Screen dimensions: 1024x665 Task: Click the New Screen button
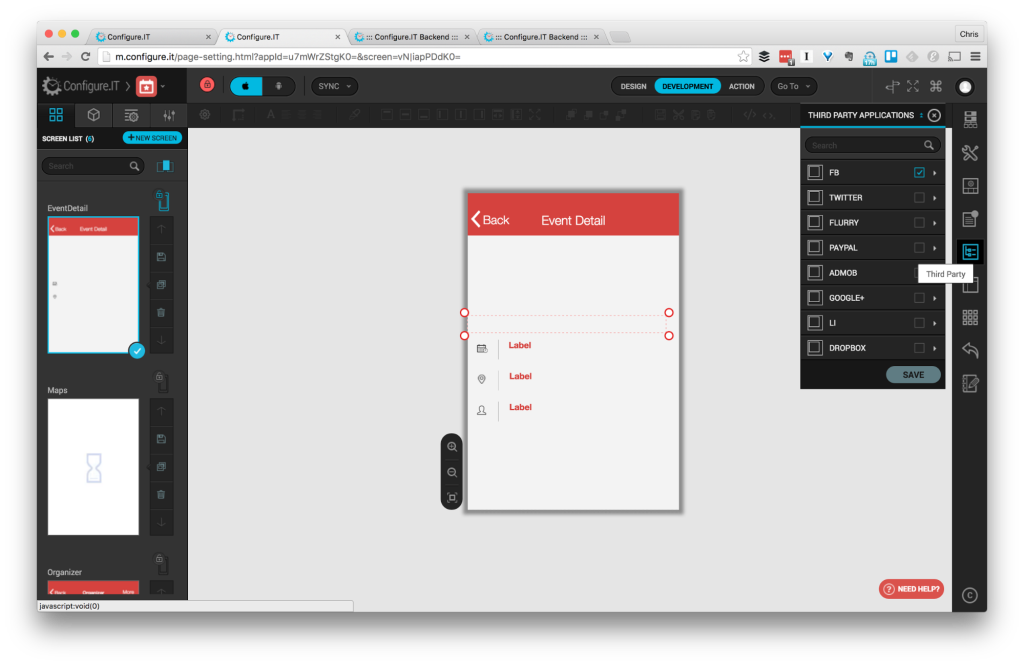coord(152,138)
